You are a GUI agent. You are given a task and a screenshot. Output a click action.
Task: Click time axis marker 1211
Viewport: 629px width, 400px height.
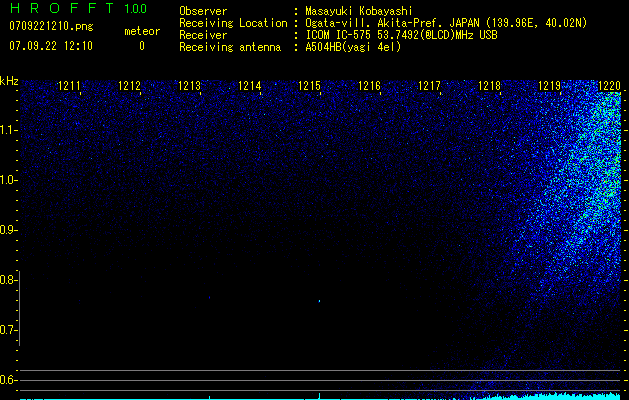(69, 86)
